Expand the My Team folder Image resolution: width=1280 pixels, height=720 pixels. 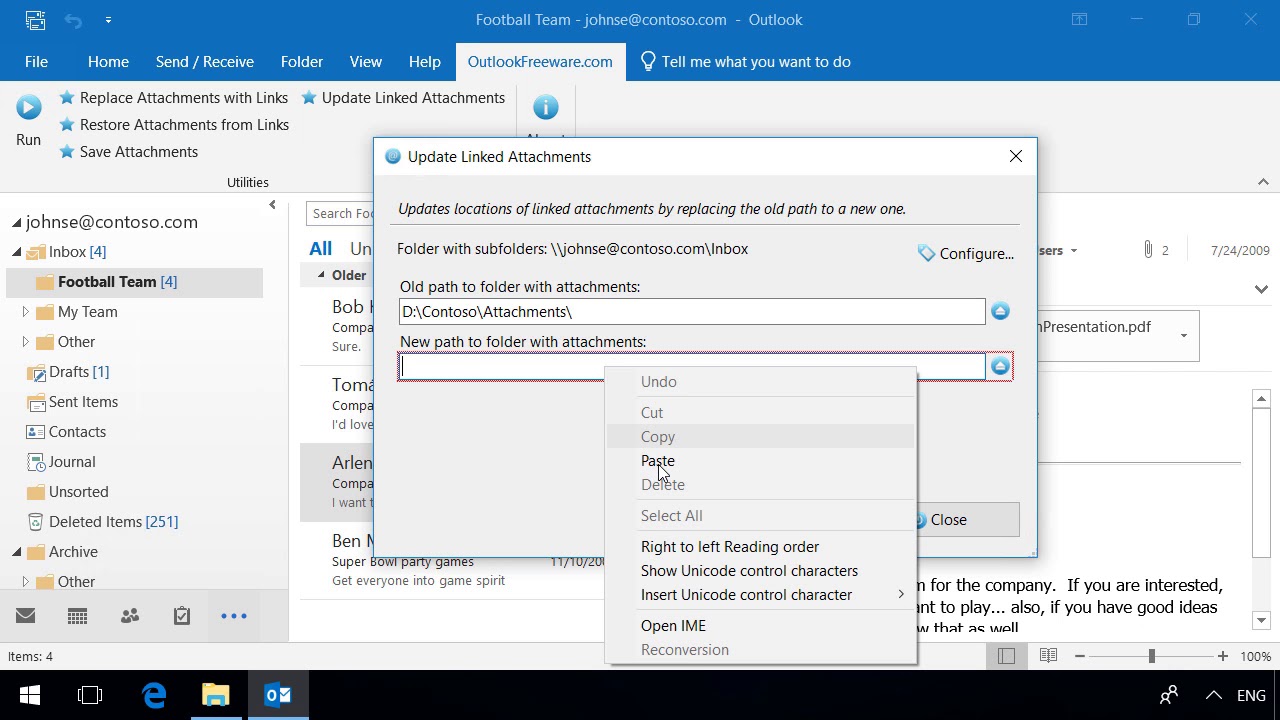(25, 312)
